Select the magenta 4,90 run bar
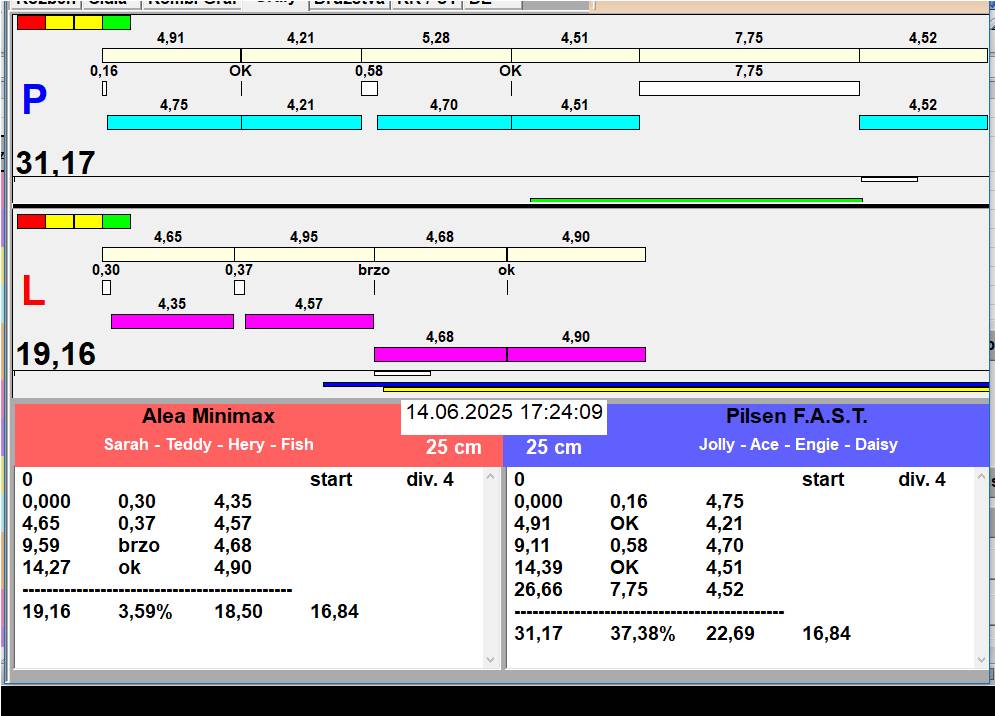This screenshot has height=716, width=995. [576, 354]
